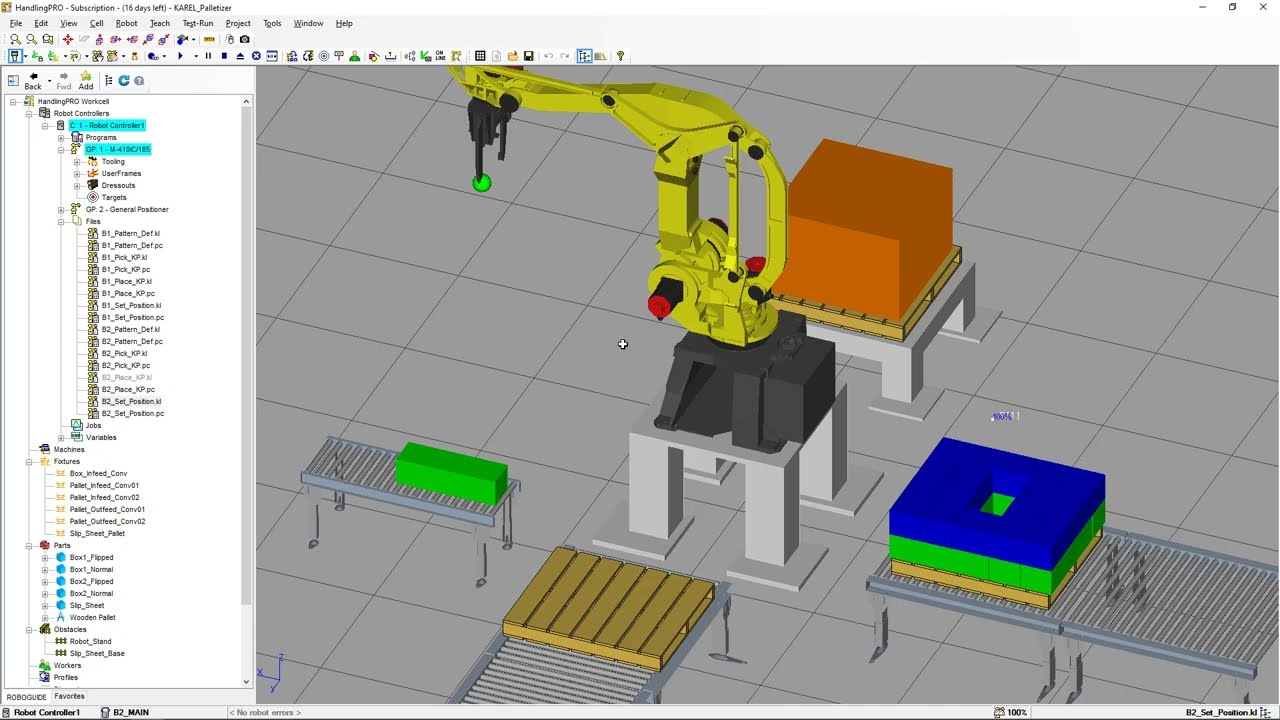Select B1_Pick_KP.kl file in tree
The image size is (1280, 720).
pos(125,257)
